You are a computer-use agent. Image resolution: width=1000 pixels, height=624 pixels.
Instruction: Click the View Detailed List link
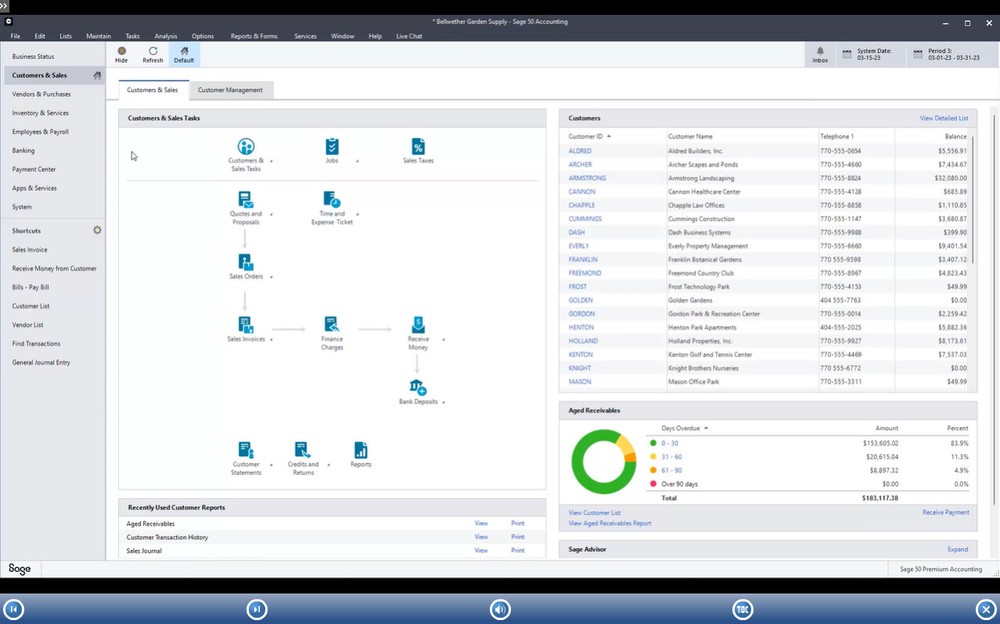tap(943, 118)
